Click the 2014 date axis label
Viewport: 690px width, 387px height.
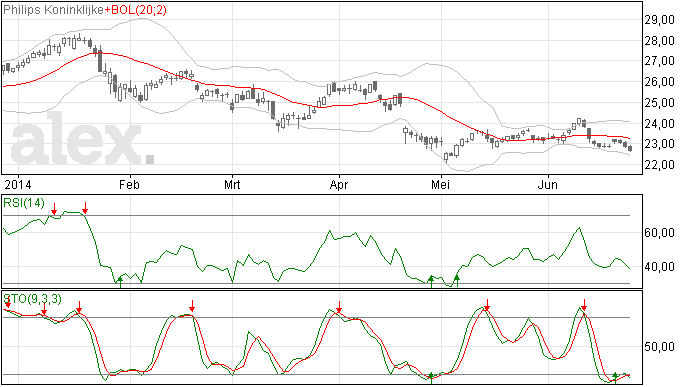point(18,184)
